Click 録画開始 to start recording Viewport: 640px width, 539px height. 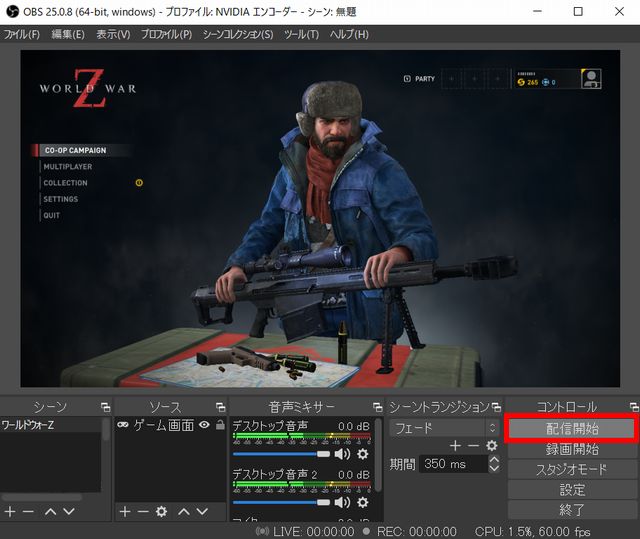tap(572, 449)
